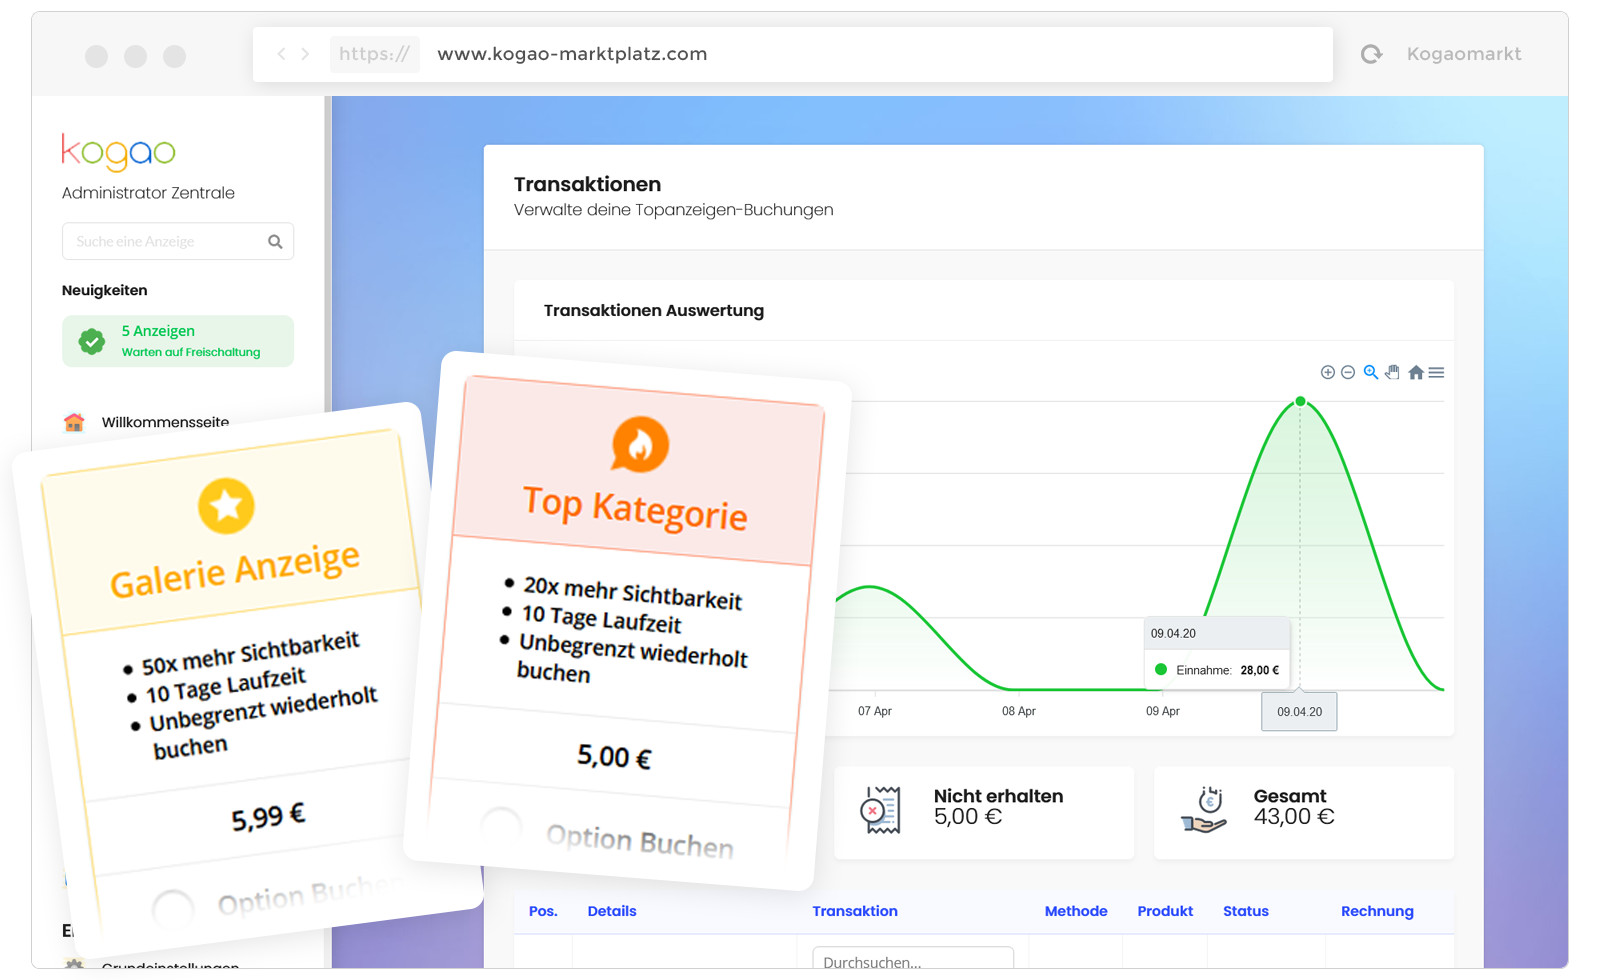Click the sidebar search magnifier icon
The width and height of the screenshot is (1600, 980).
click(x=275, y=242)
